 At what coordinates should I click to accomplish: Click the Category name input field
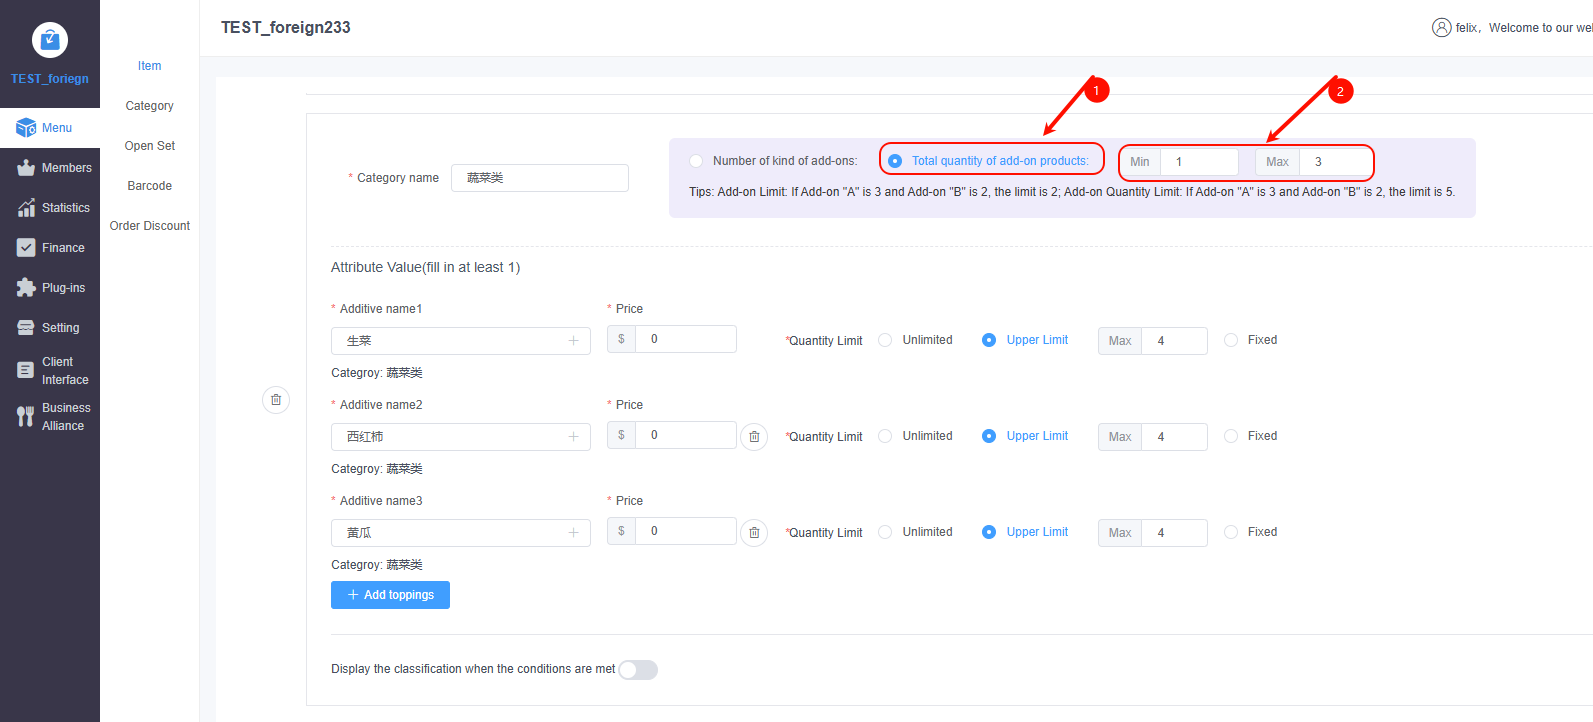coord(539,178)
